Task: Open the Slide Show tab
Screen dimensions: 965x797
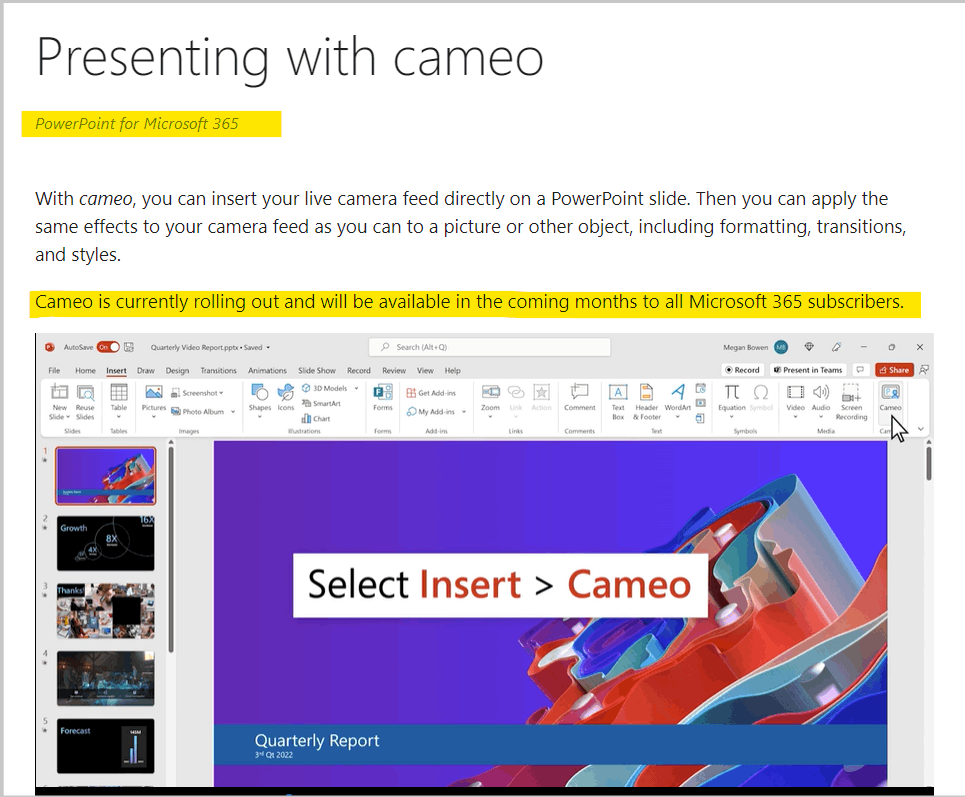Action: (x=316, y=370)
